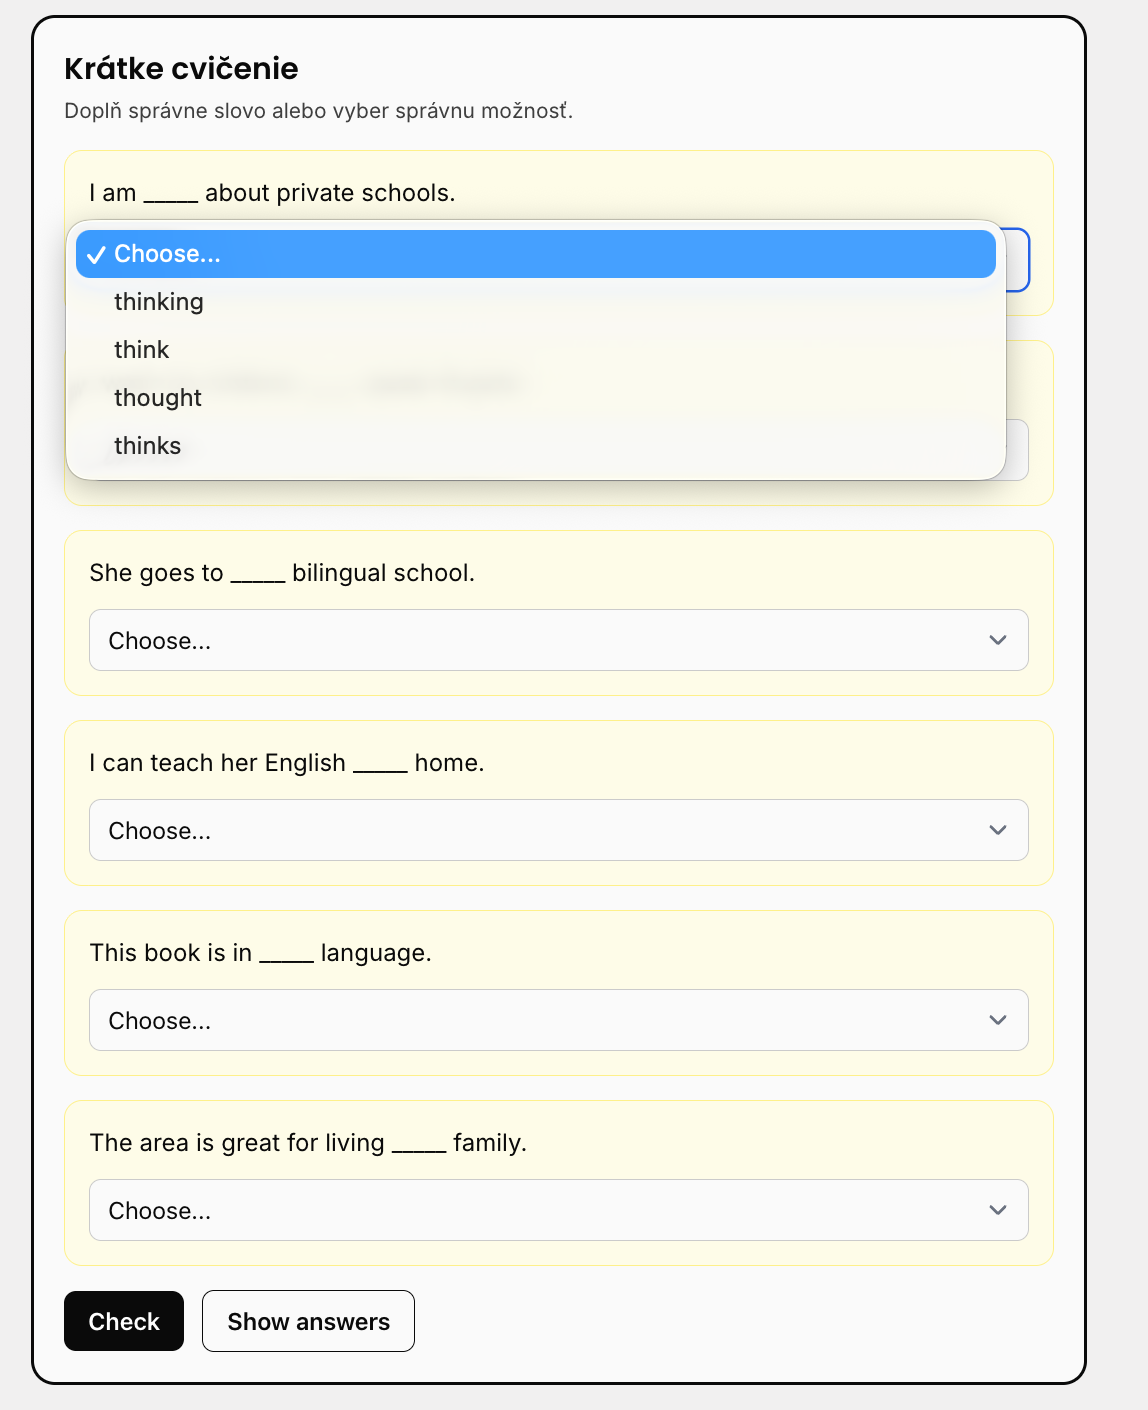The image size is (1148, 1410).
Task: Click chevron icon of bilingual school dropdown
Action: click(x=998, y=640)
